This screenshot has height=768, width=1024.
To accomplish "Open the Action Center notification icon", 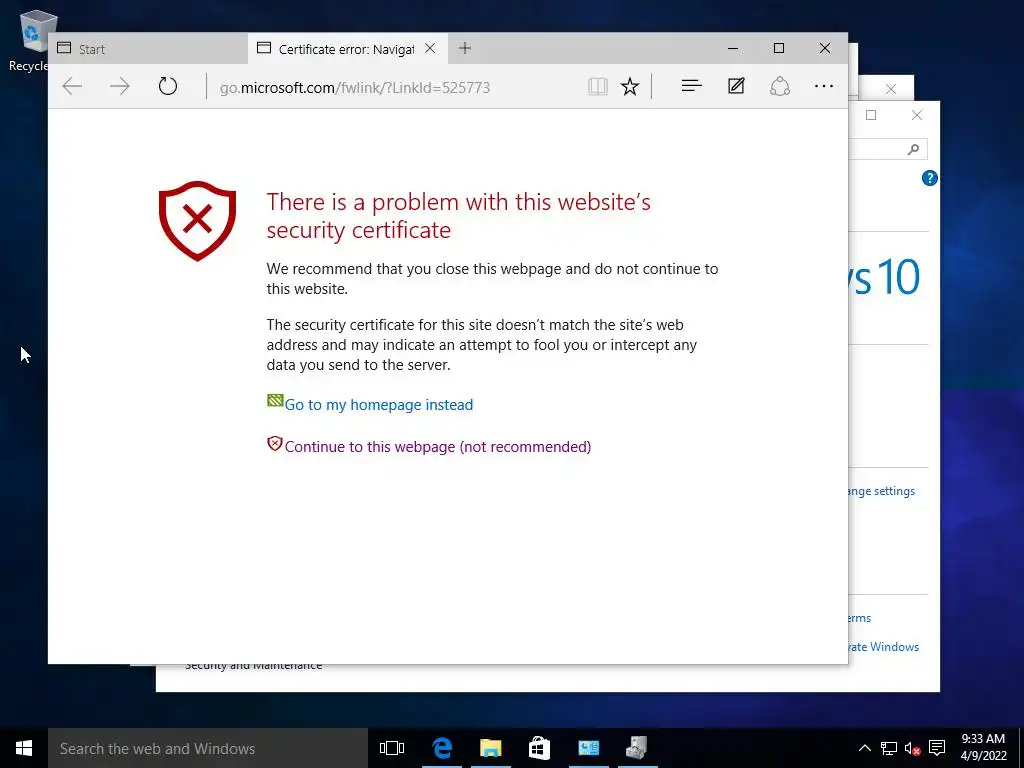I will click(937, 748).
